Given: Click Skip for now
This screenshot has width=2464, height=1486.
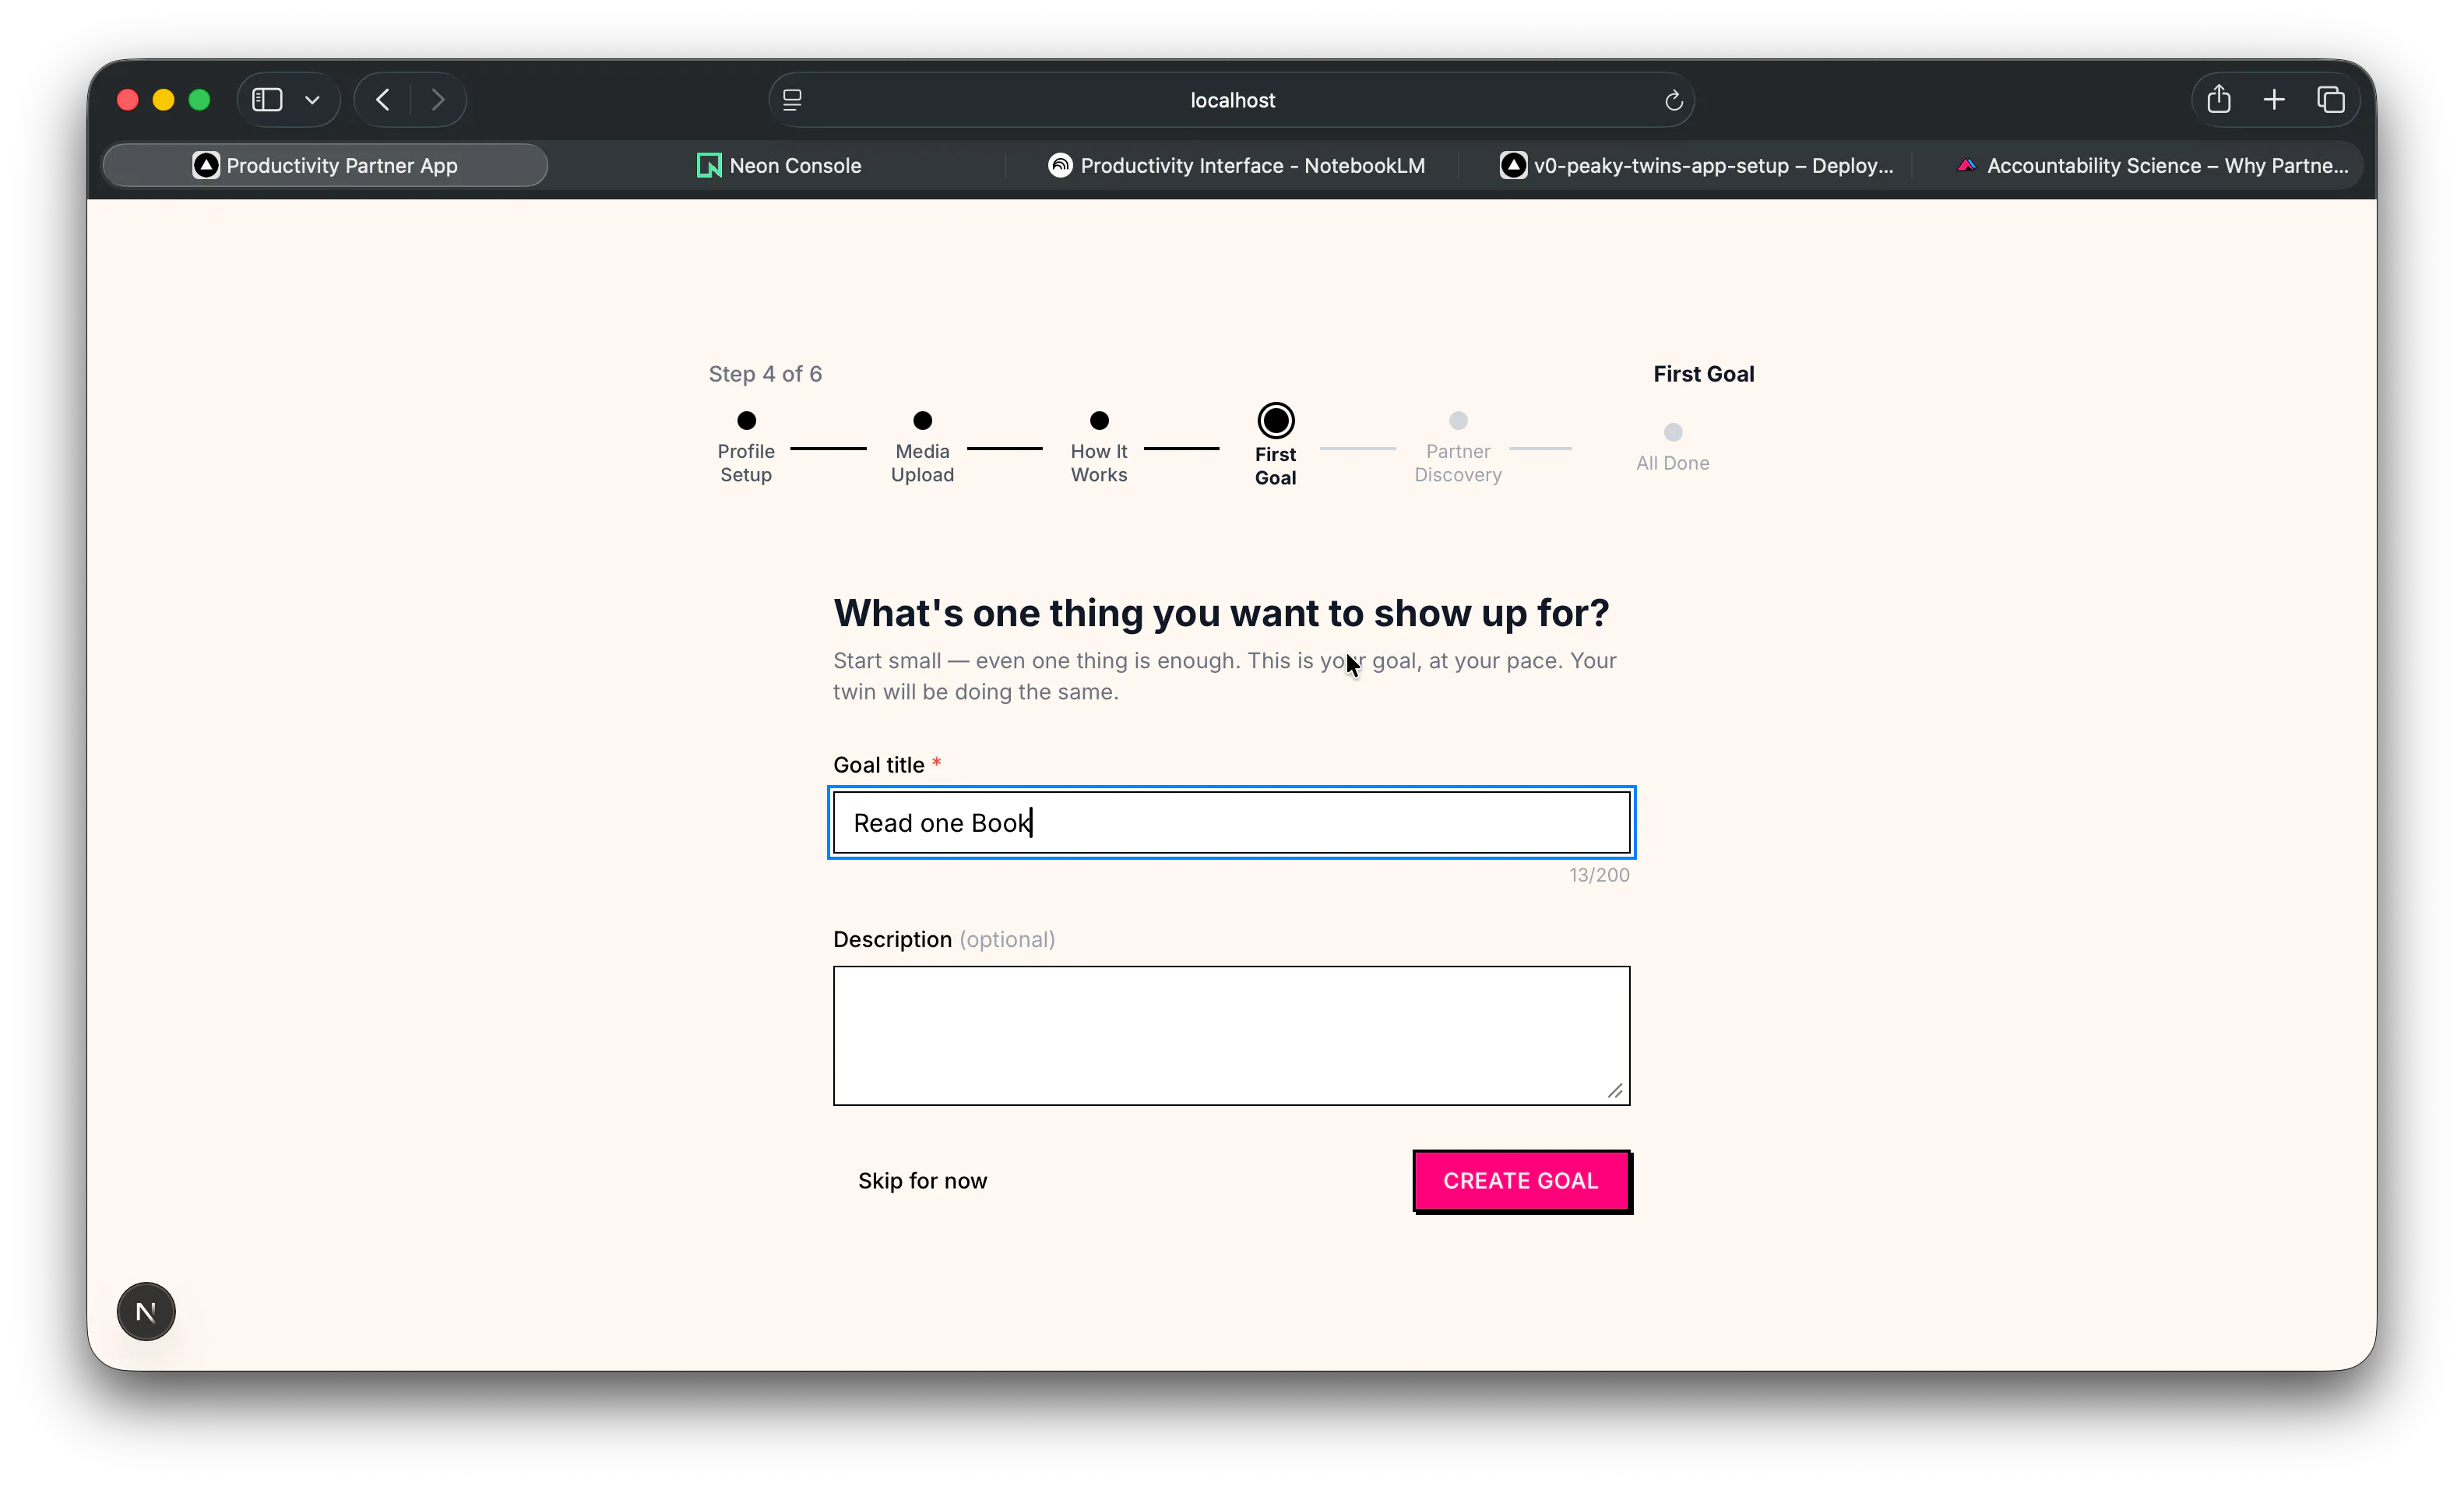Looking at the screenshot, I should tap(922, 1181).
